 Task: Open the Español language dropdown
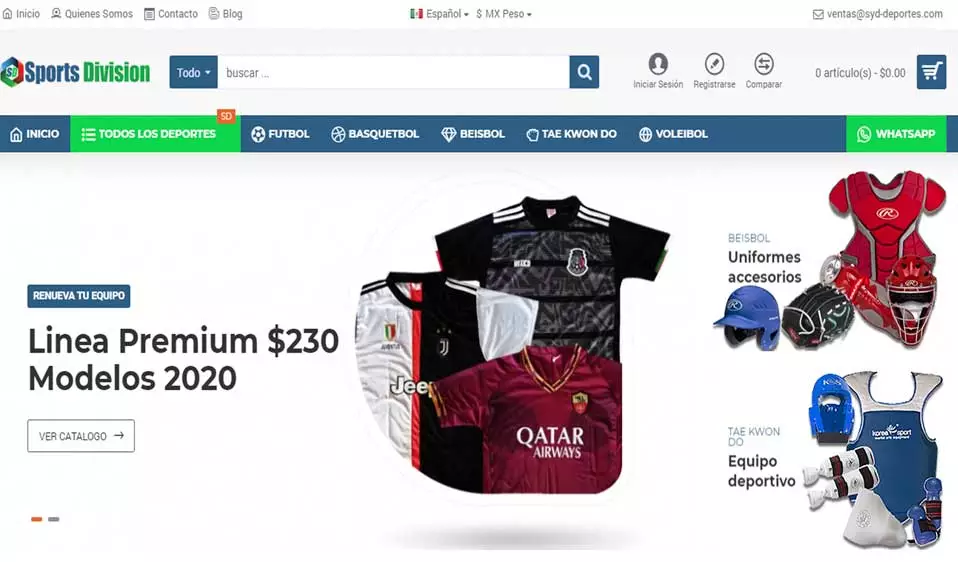[x=439, y=13]
